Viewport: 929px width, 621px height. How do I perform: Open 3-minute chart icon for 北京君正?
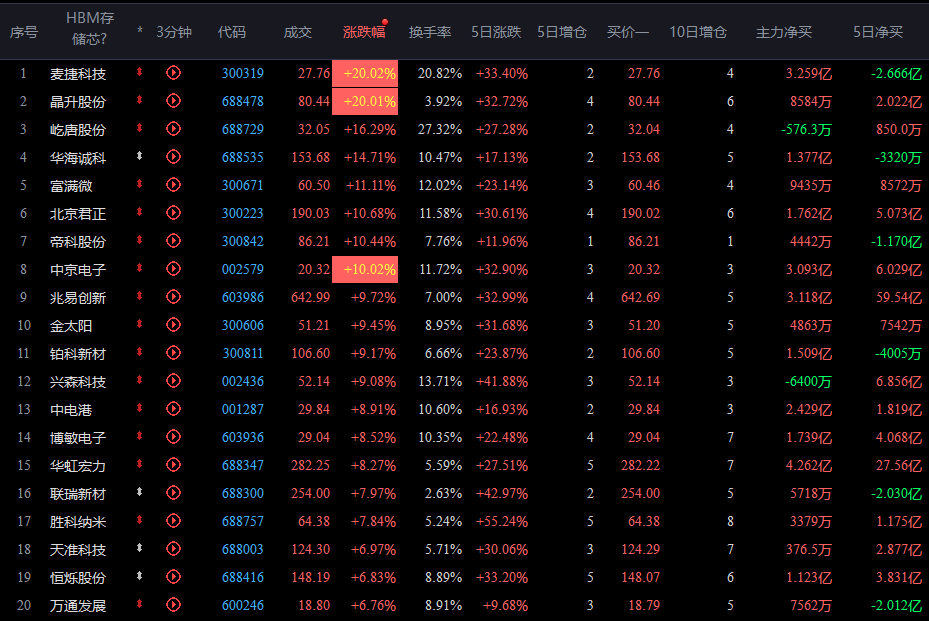click(173, 213)
